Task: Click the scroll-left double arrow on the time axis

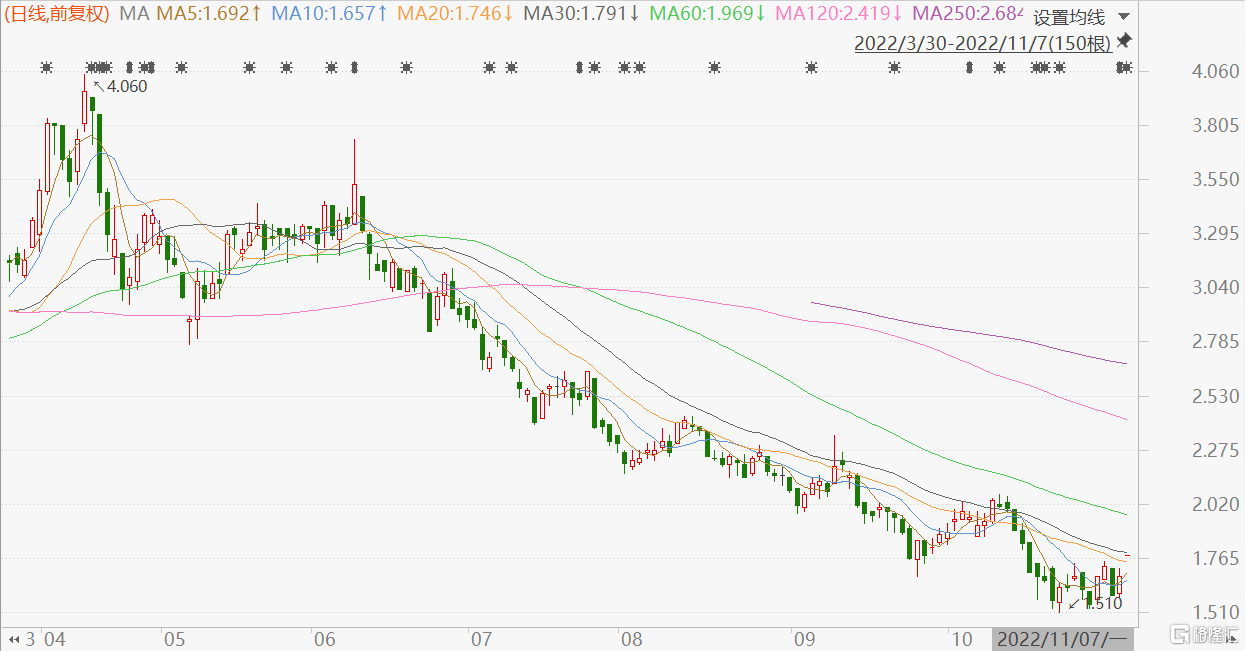Action: [14, 639]
